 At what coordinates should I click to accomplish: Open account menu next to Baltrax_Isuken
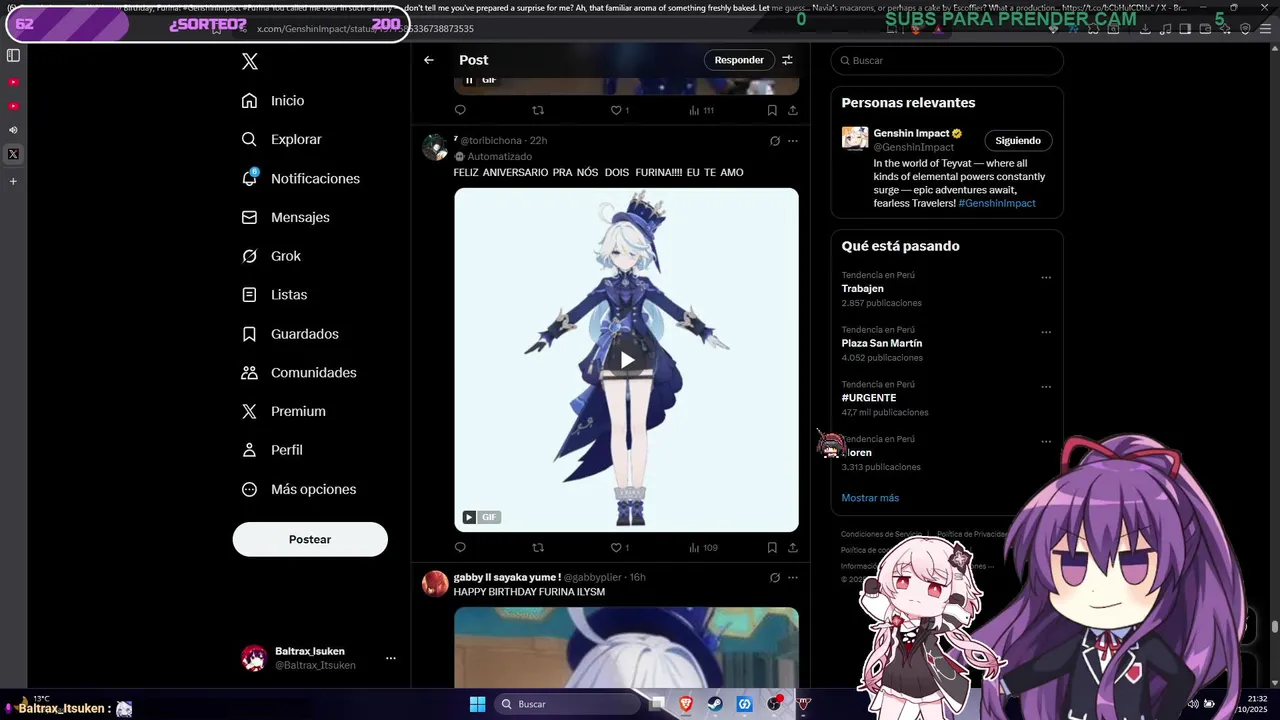click(391, 658)
